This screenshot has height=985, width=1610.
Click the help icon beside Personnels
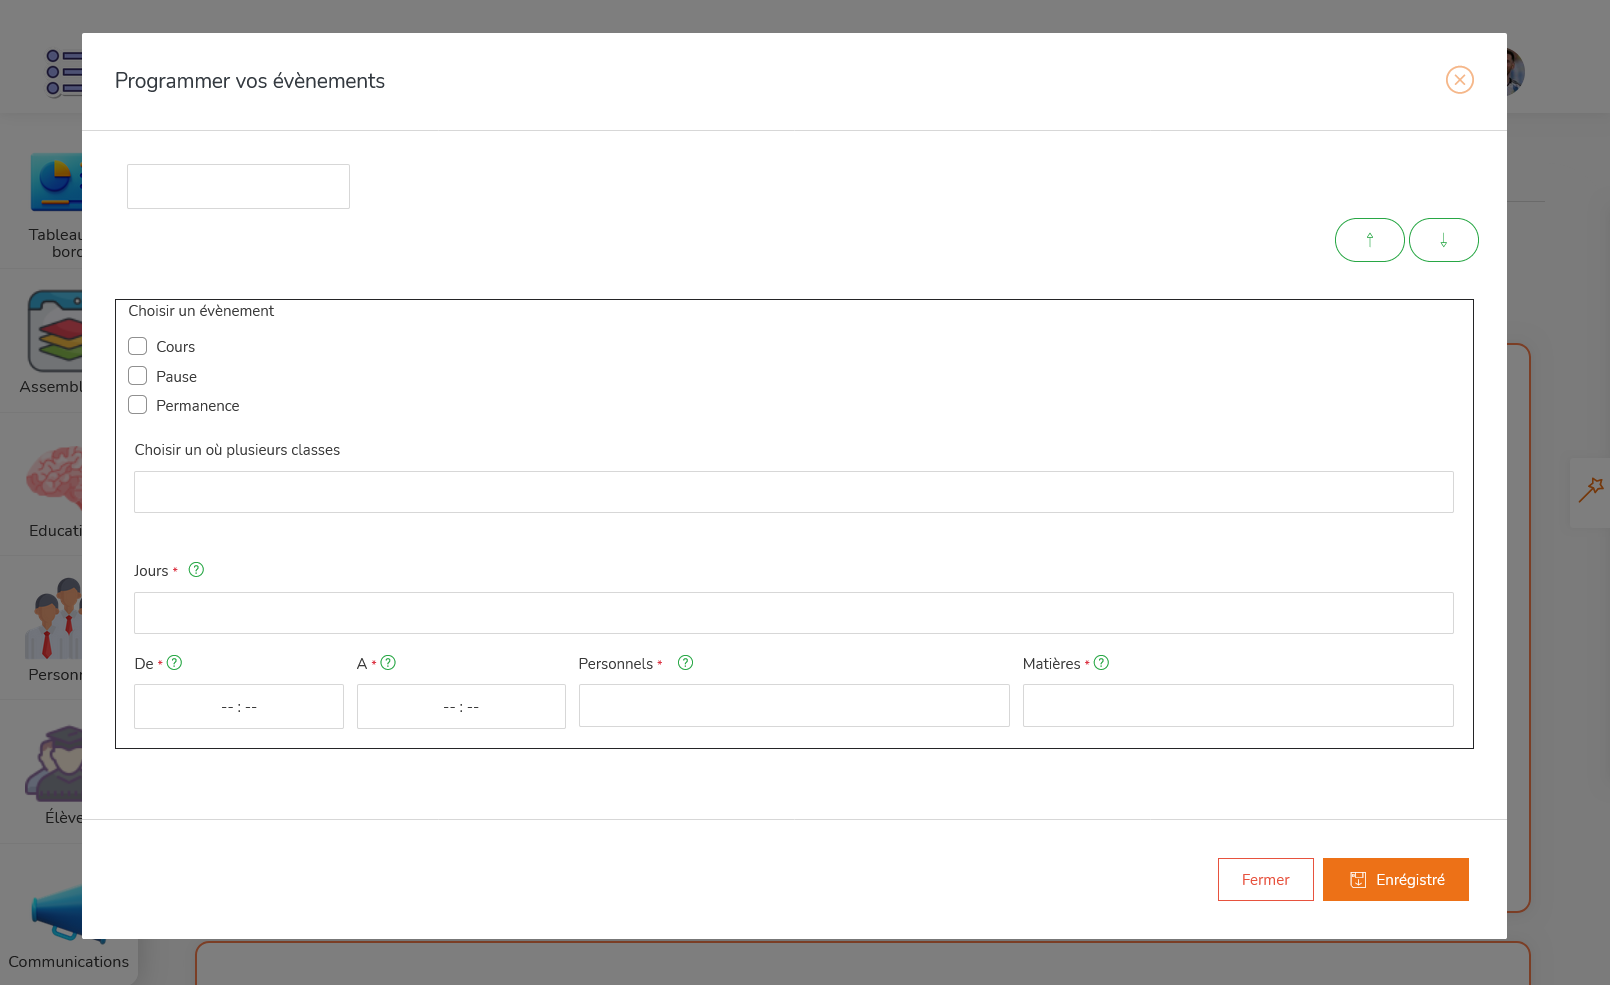click(x=685, y=662)
